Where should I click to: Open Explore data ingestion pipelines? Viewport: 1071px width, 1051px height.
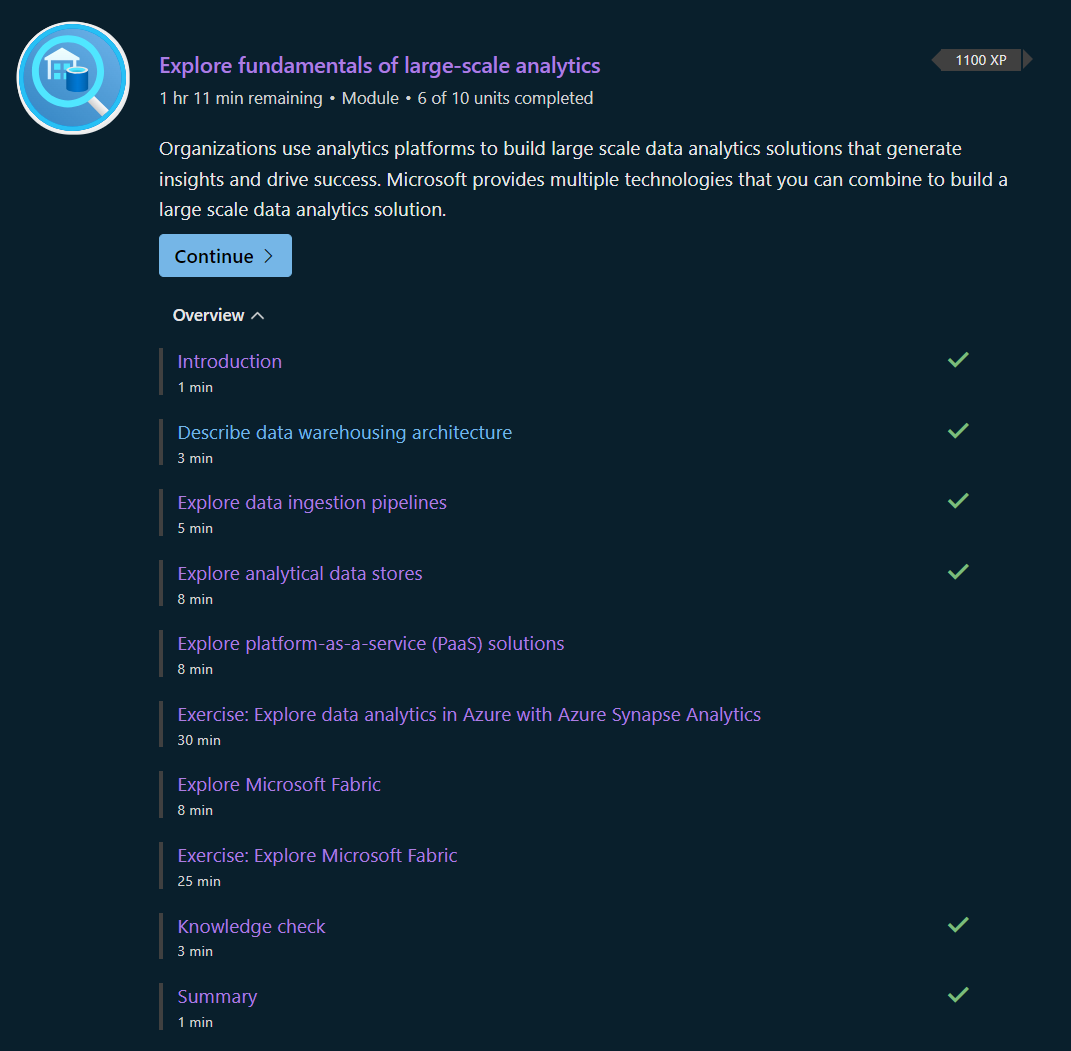(311, 502)
